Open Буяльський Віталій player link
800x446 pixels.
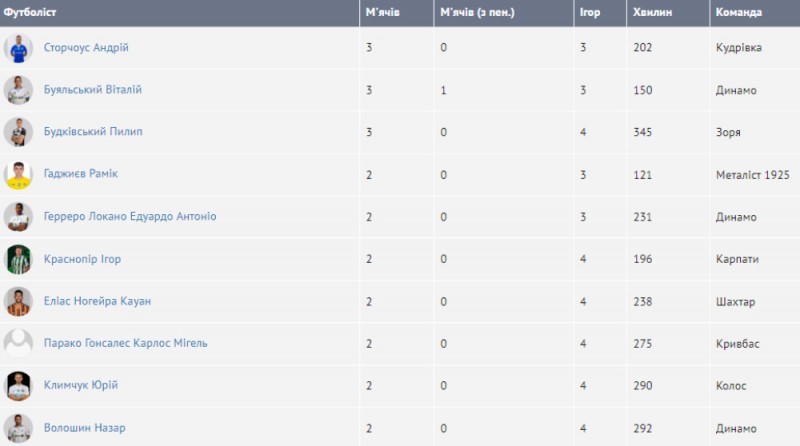pyautogui.click(x=92, y=90)
